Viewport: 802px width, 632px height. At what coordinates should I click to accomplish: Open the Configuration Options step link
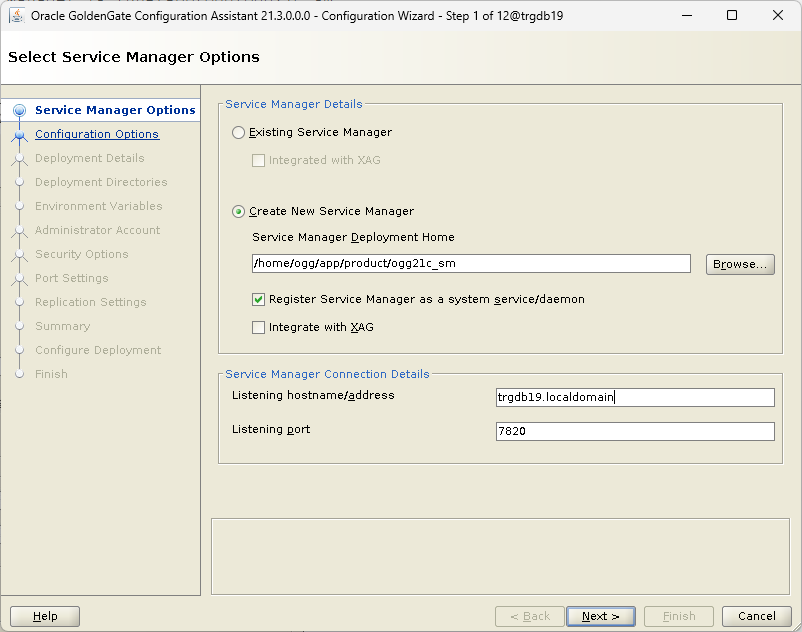pyautogui.click(x=97, y=134)
